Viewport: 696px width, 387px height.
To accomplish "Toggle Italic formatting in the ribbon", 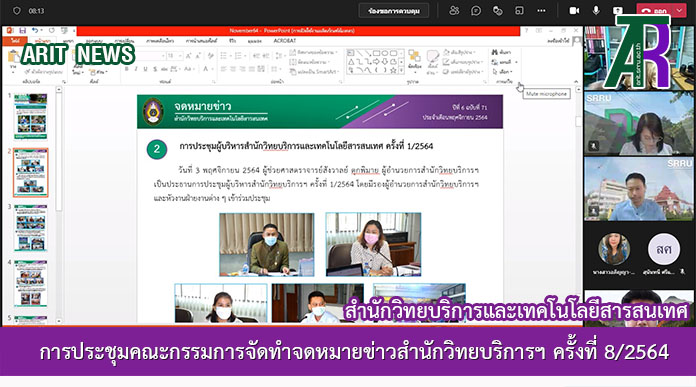I will (x=136, y=69).
